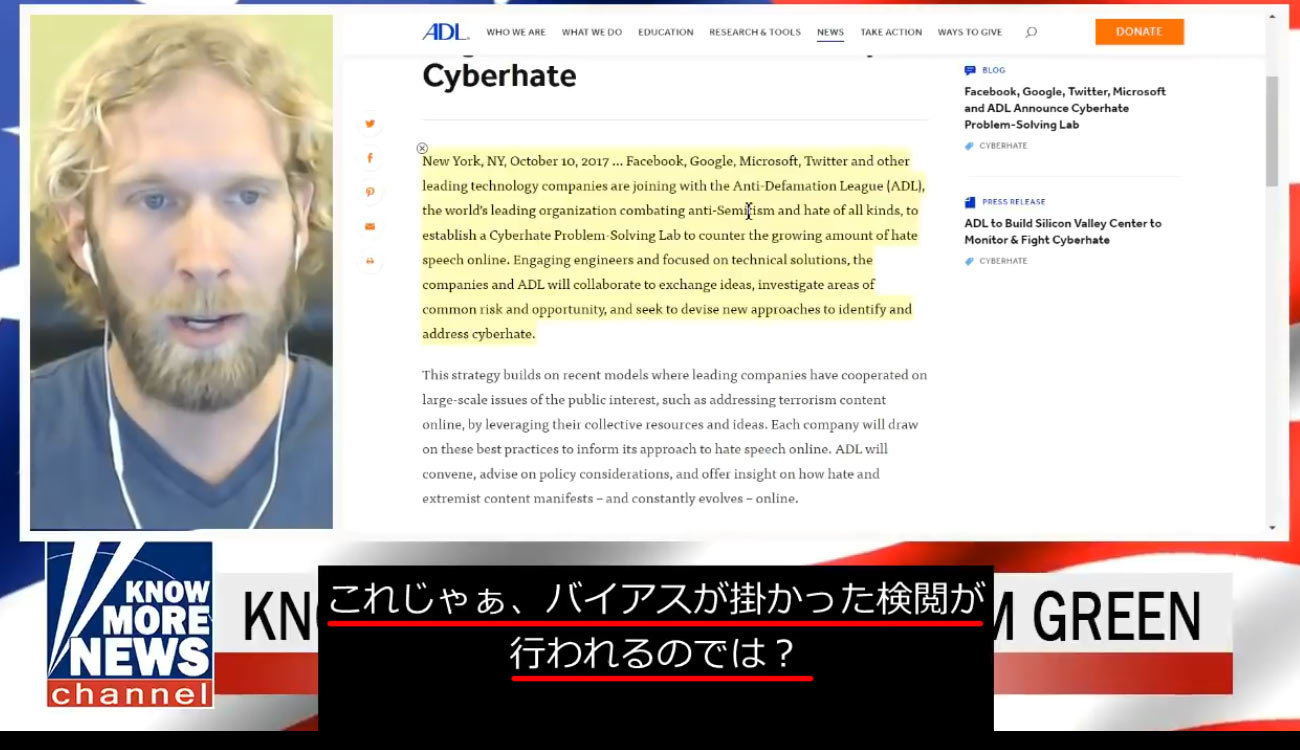Click the BLOG label text
The width and height of the screenshot is (1300, 750).
point(994,71)
